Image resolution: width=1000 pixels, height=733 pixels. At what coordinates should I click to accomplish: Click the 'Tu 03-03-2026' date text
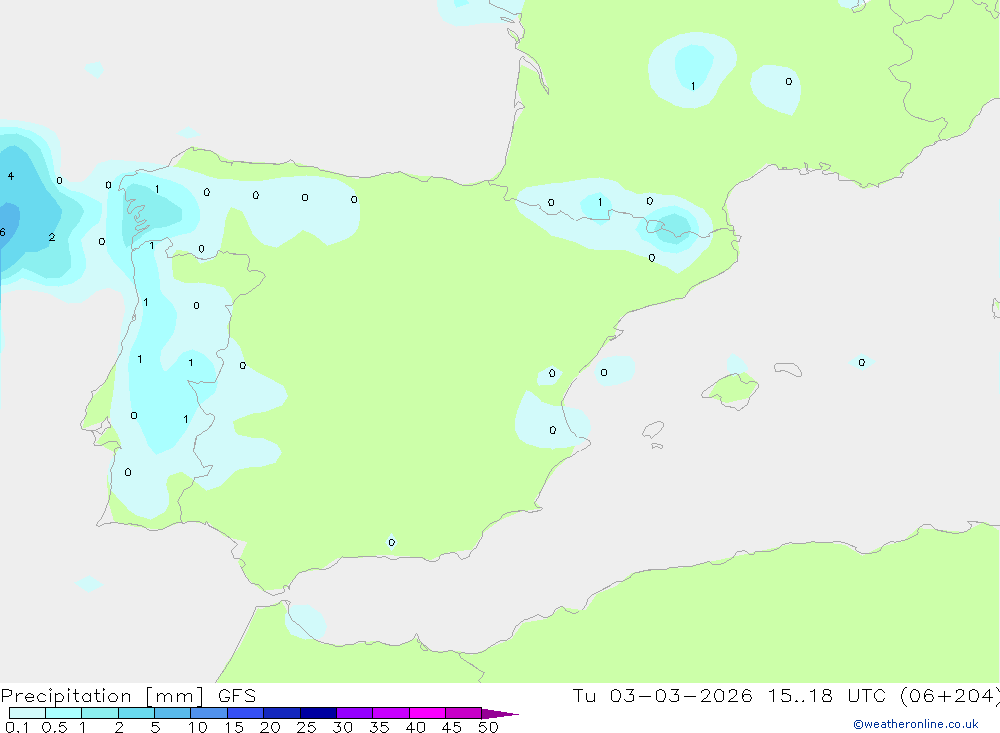pyautogui.click(x=662, y=695)
